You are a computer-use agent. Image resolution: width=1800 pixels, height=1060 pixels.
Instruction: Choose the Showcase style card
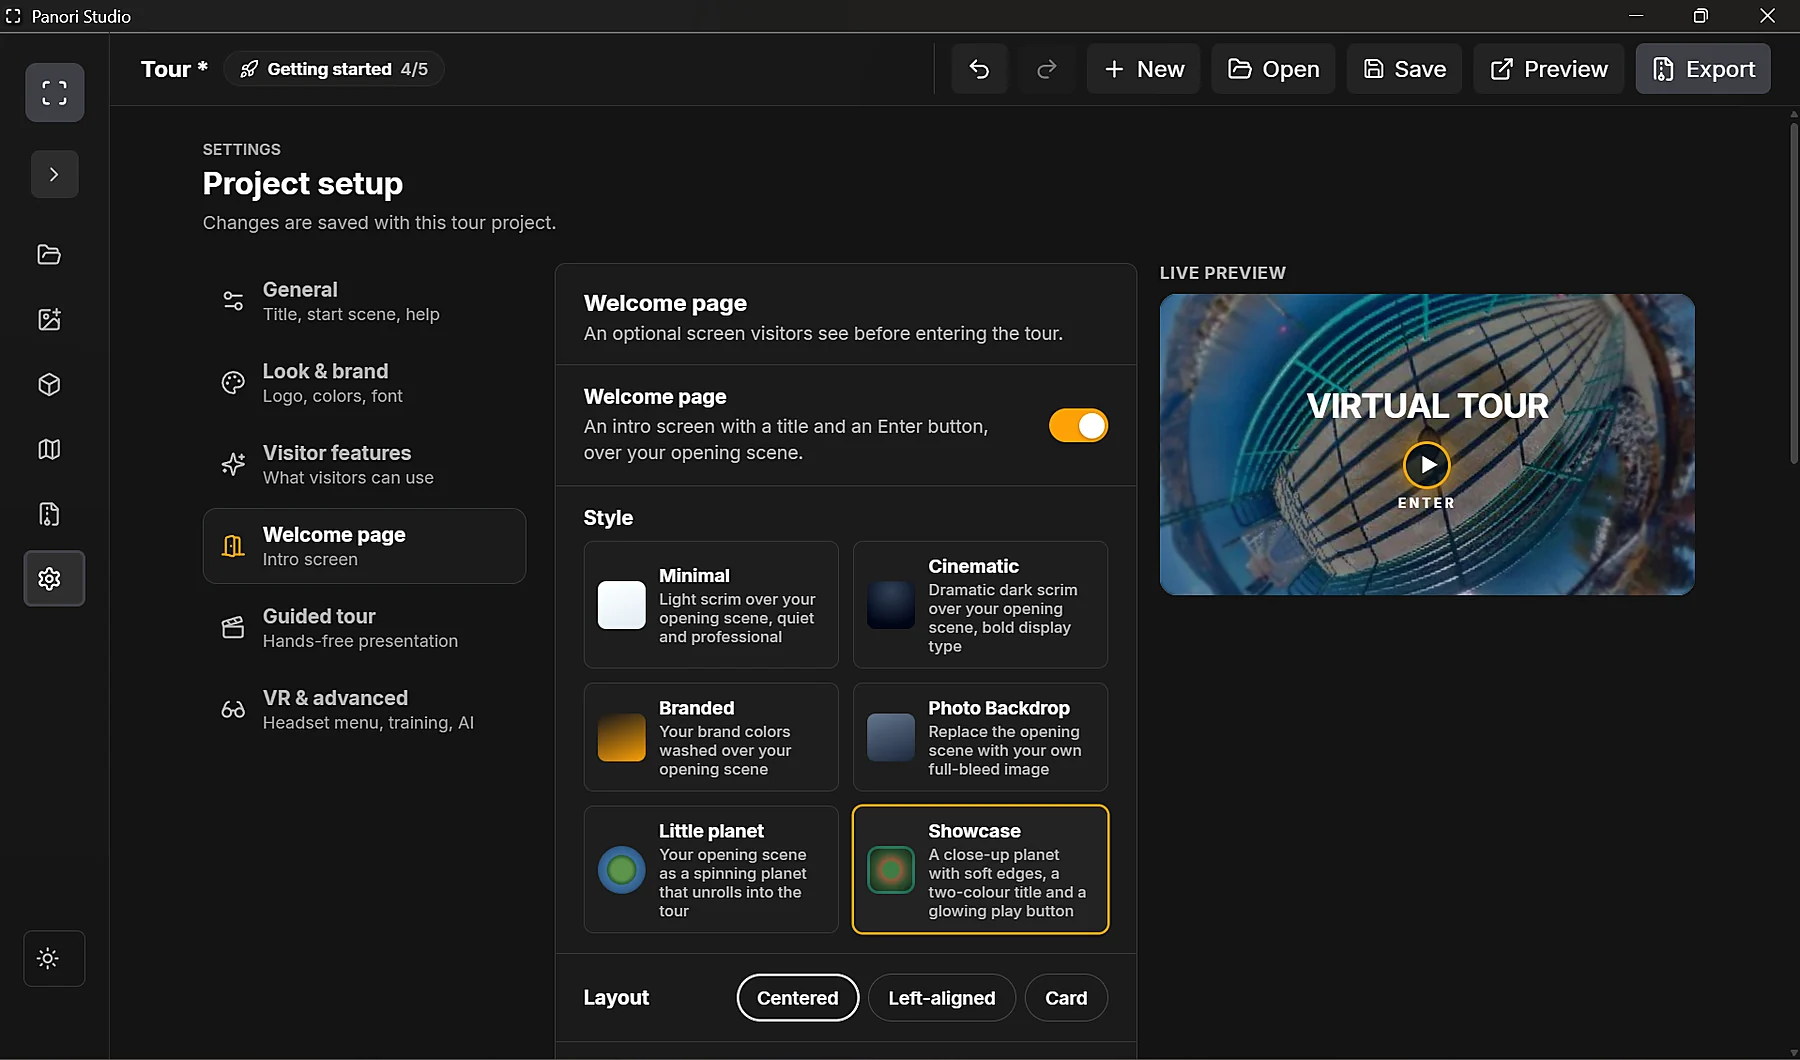point(980,870)
